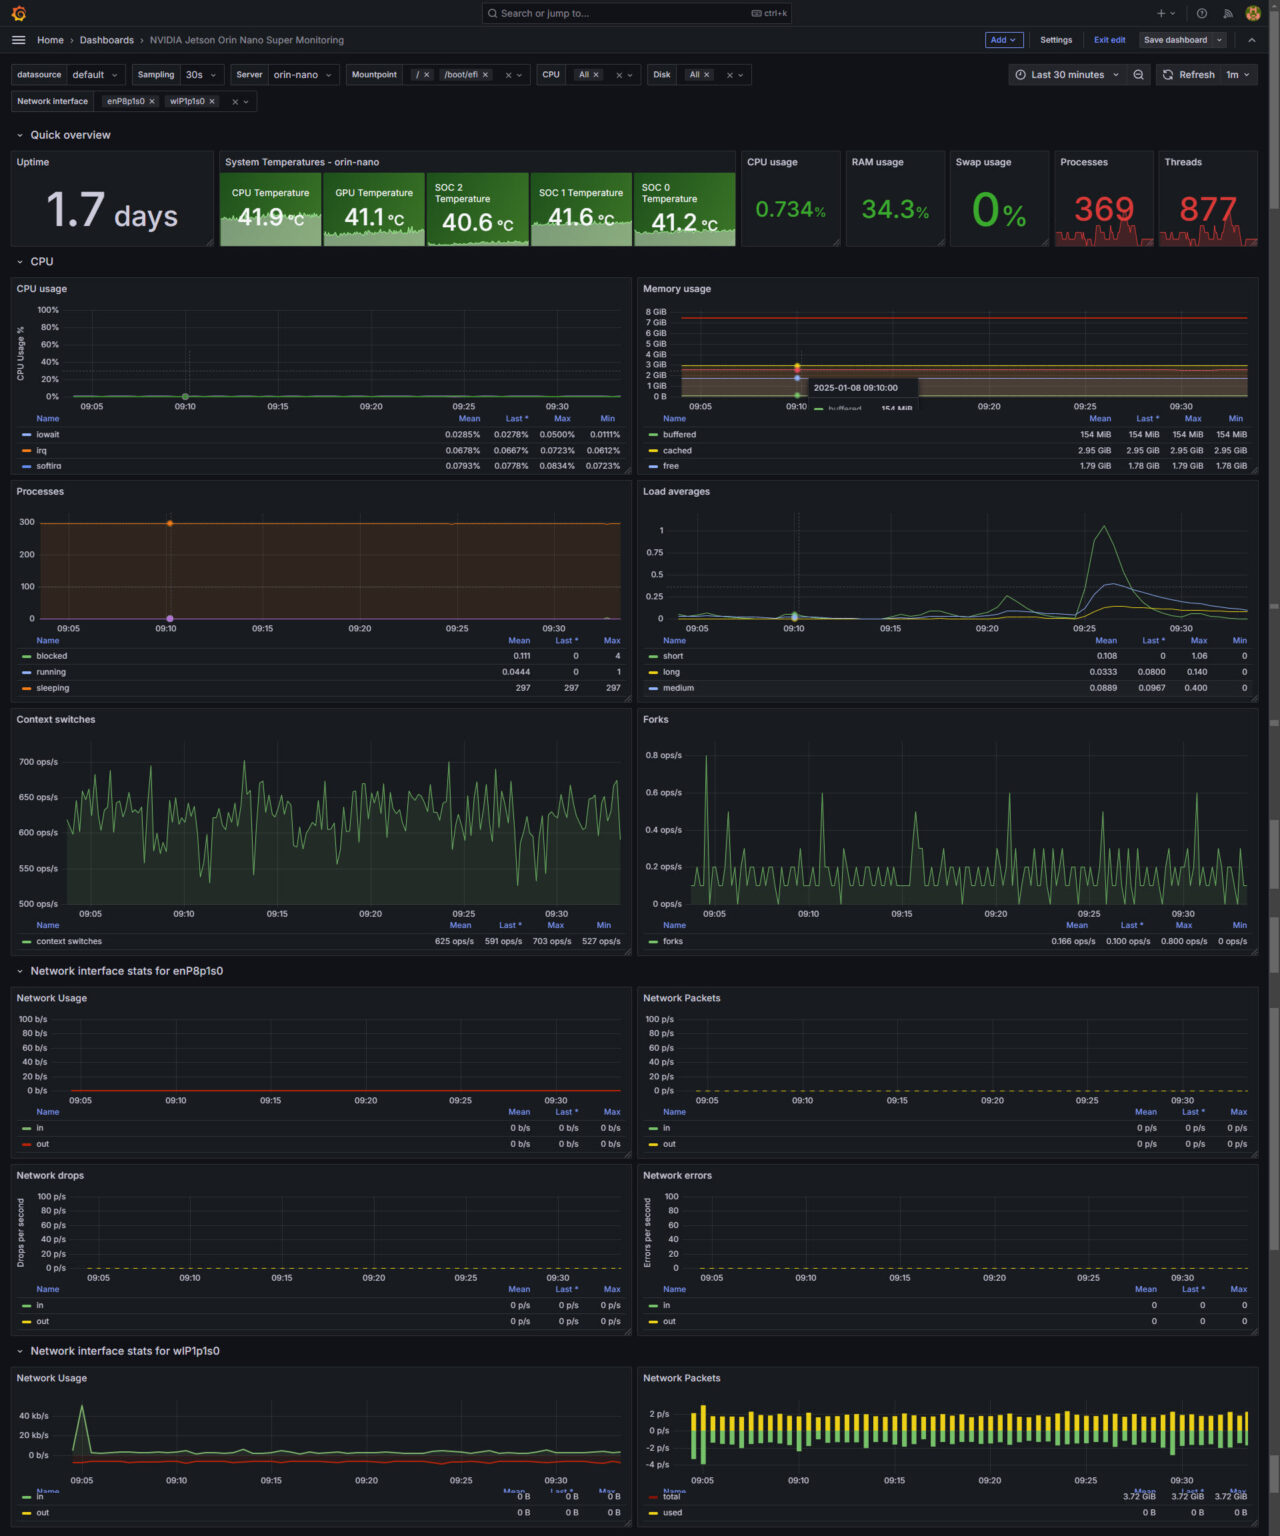Viewport: 1280px width, 1536px height.
Task: Go to Home via the breadcrumb
Action: (x=50, y=40)
